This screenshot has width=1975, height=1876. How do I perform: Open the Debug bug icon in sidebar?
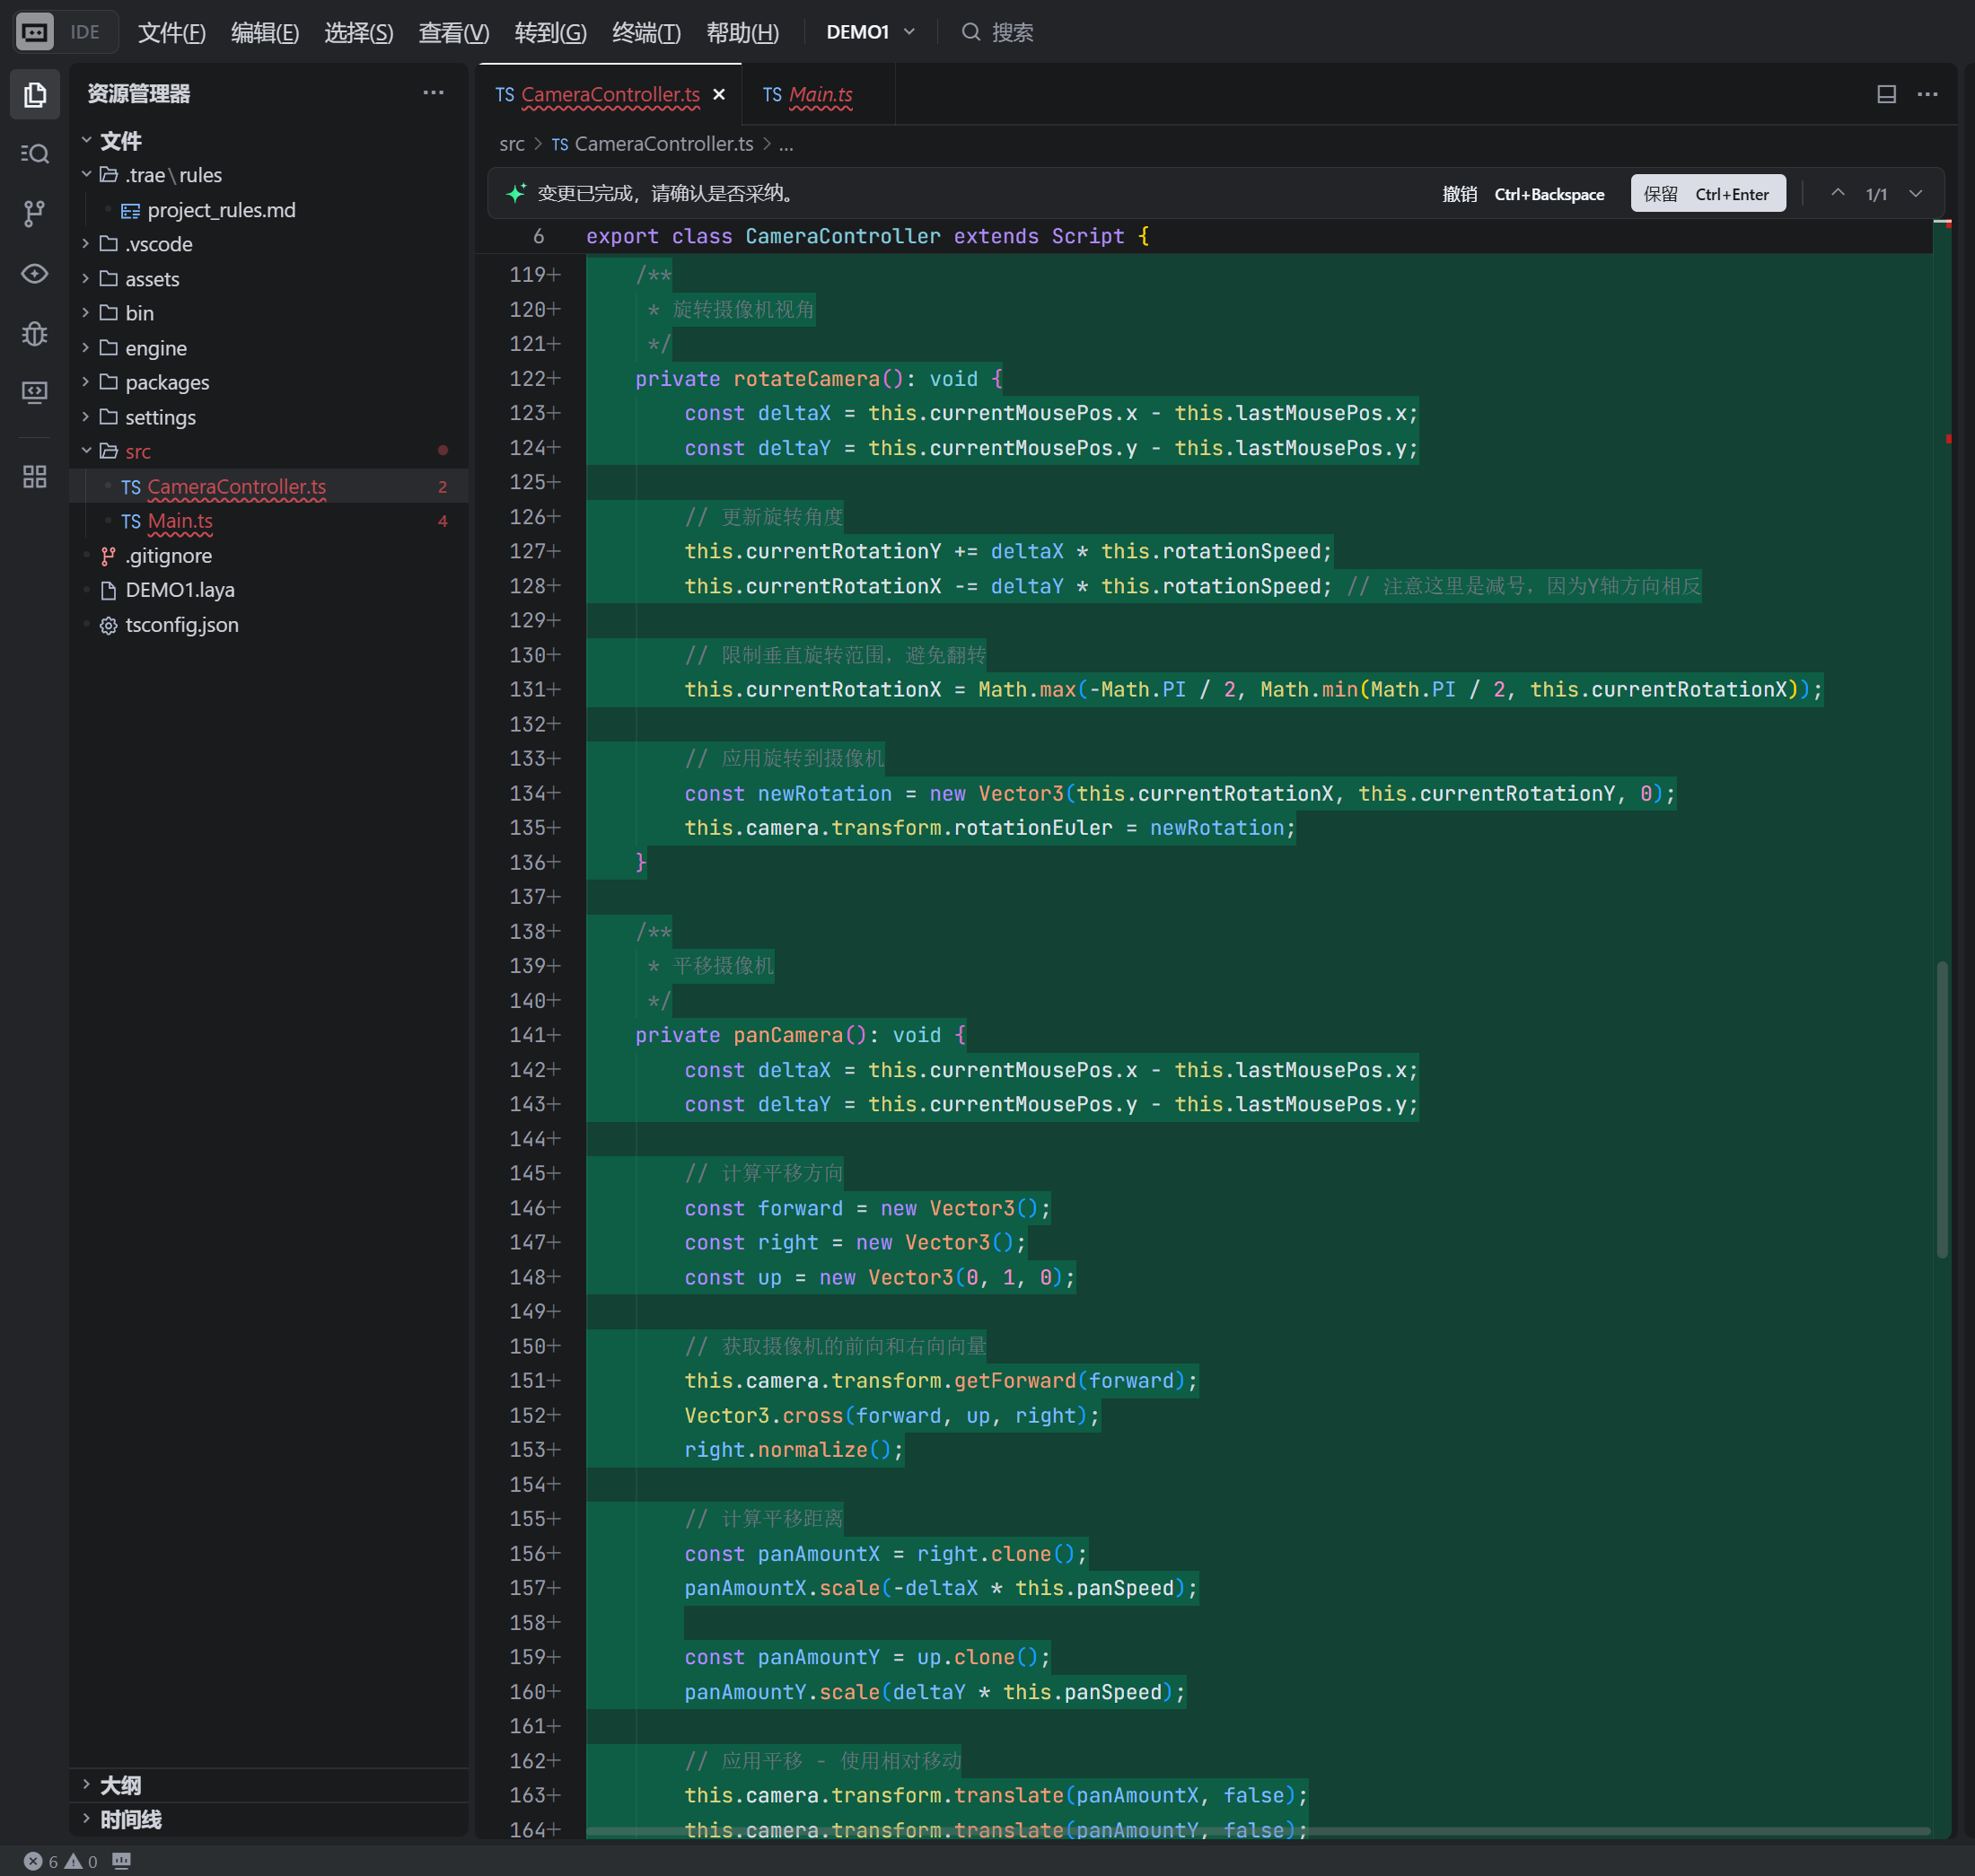pos(35,333)
